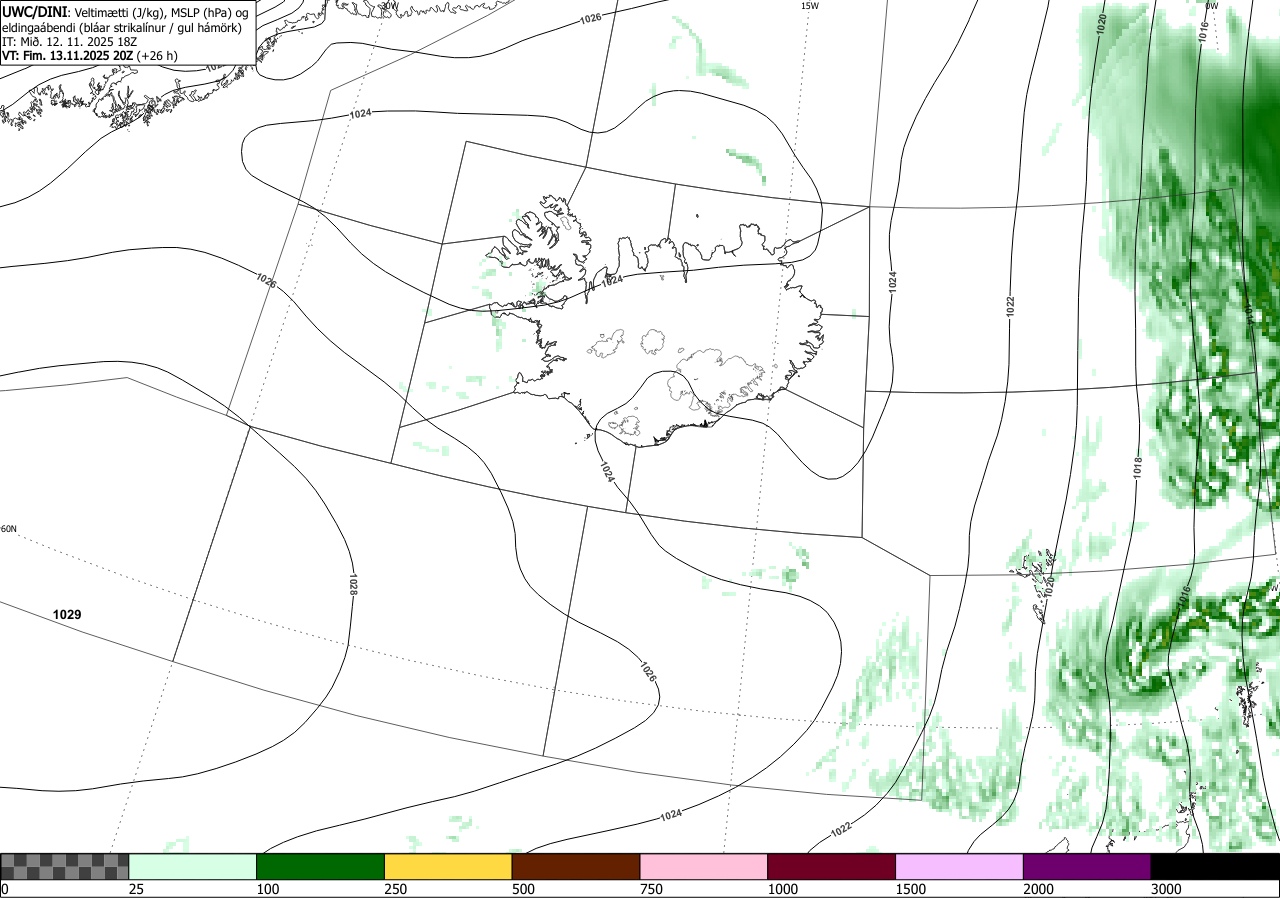This screenshot has width=1280, height=898.
Task: Click the bold "1029" pressure maximum label
Action: (67, 614)
